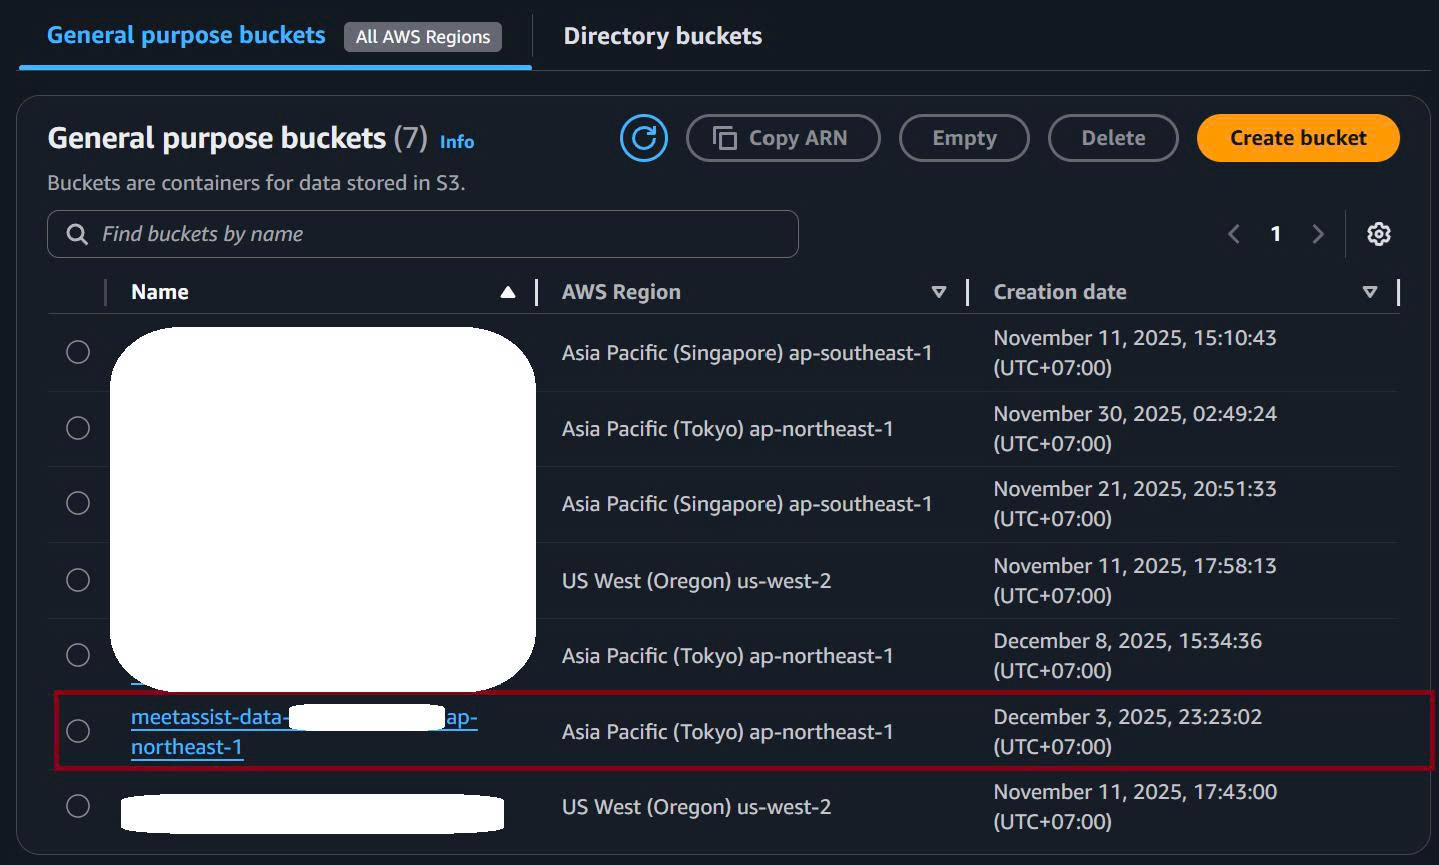Click page number 1 in pagination
Screen dimensions: 1439x865
tap(1276, 233)
